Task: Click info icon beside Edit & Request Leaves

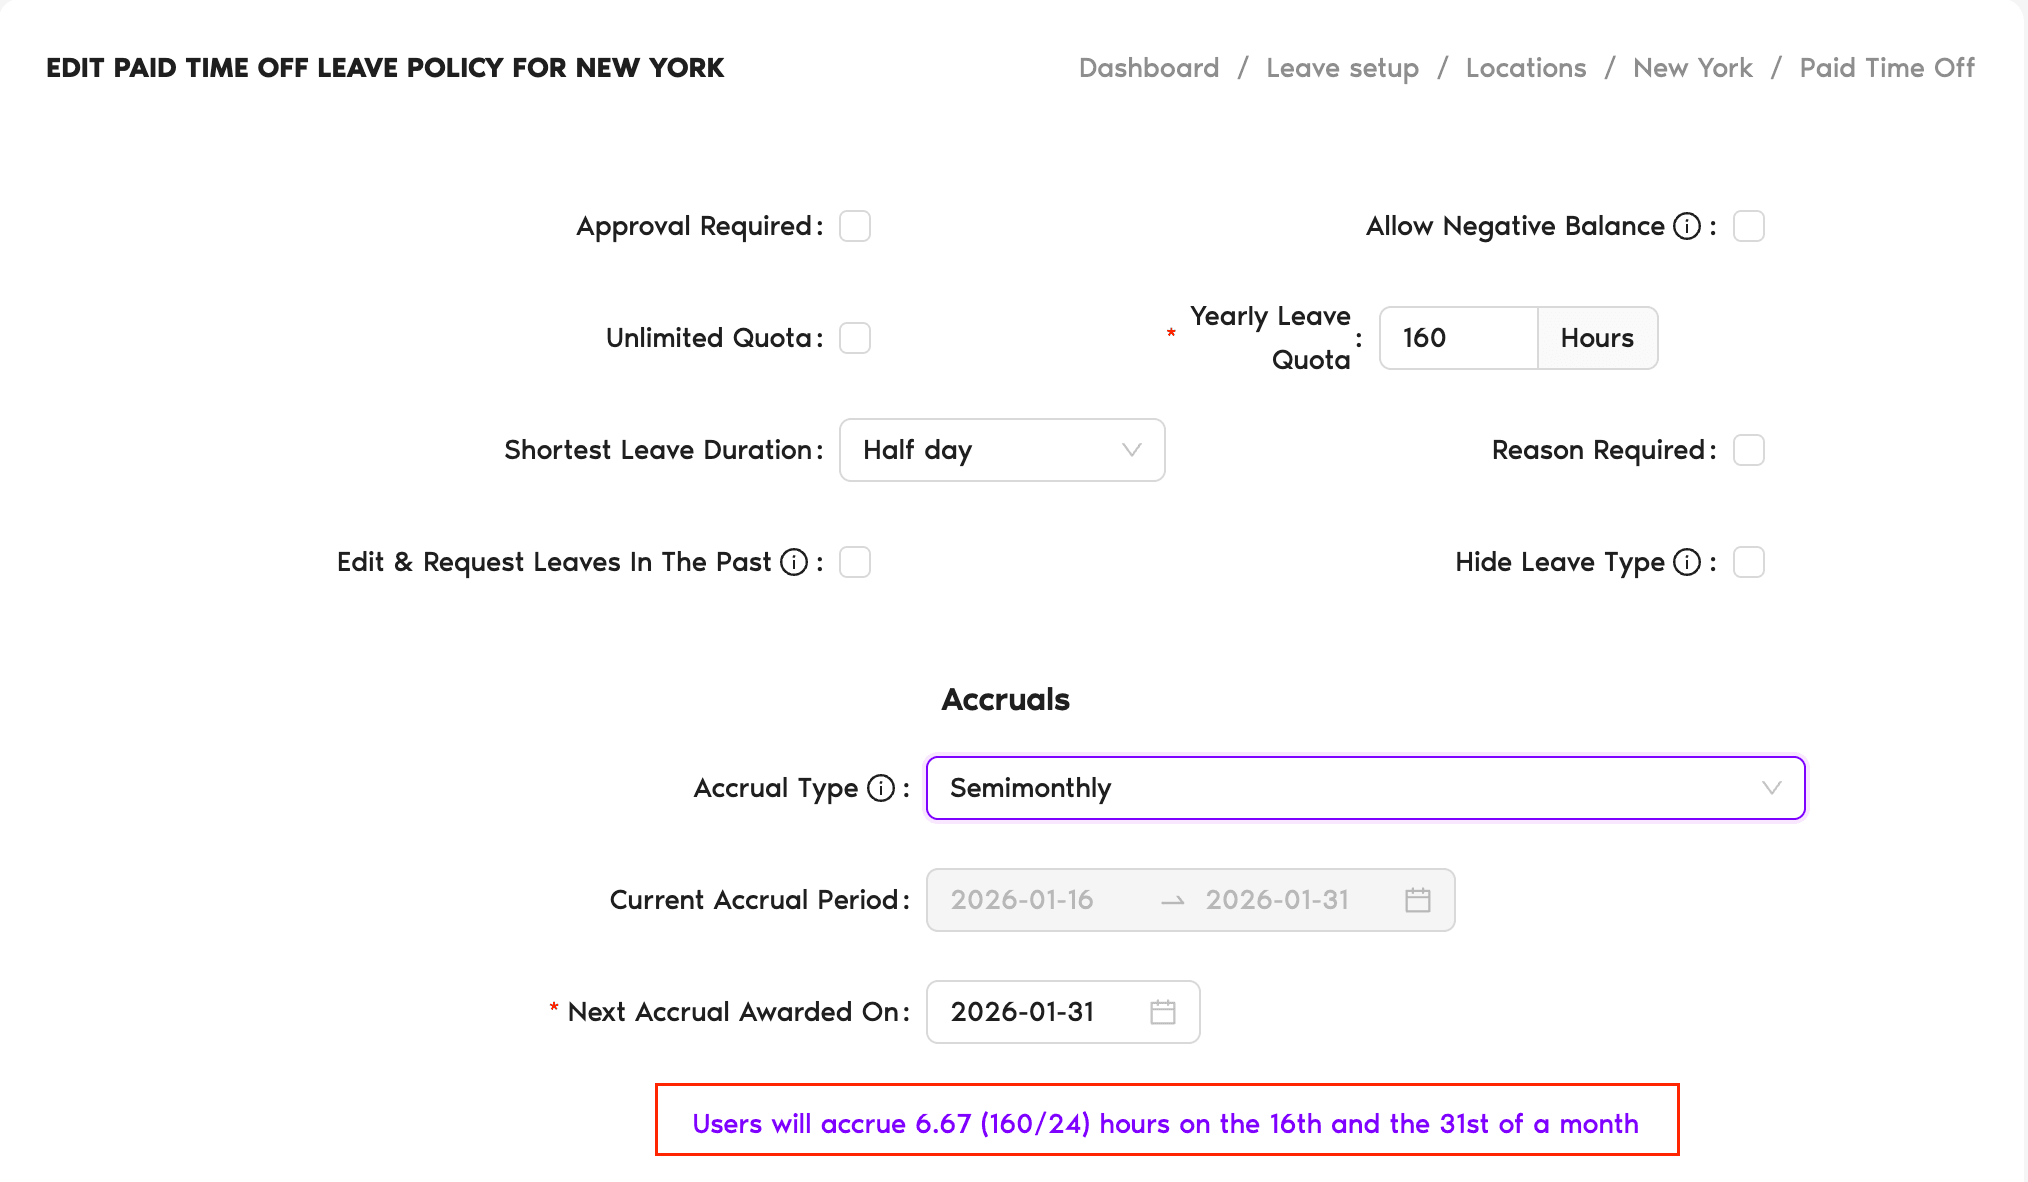Action: click(x=794, y=562)
